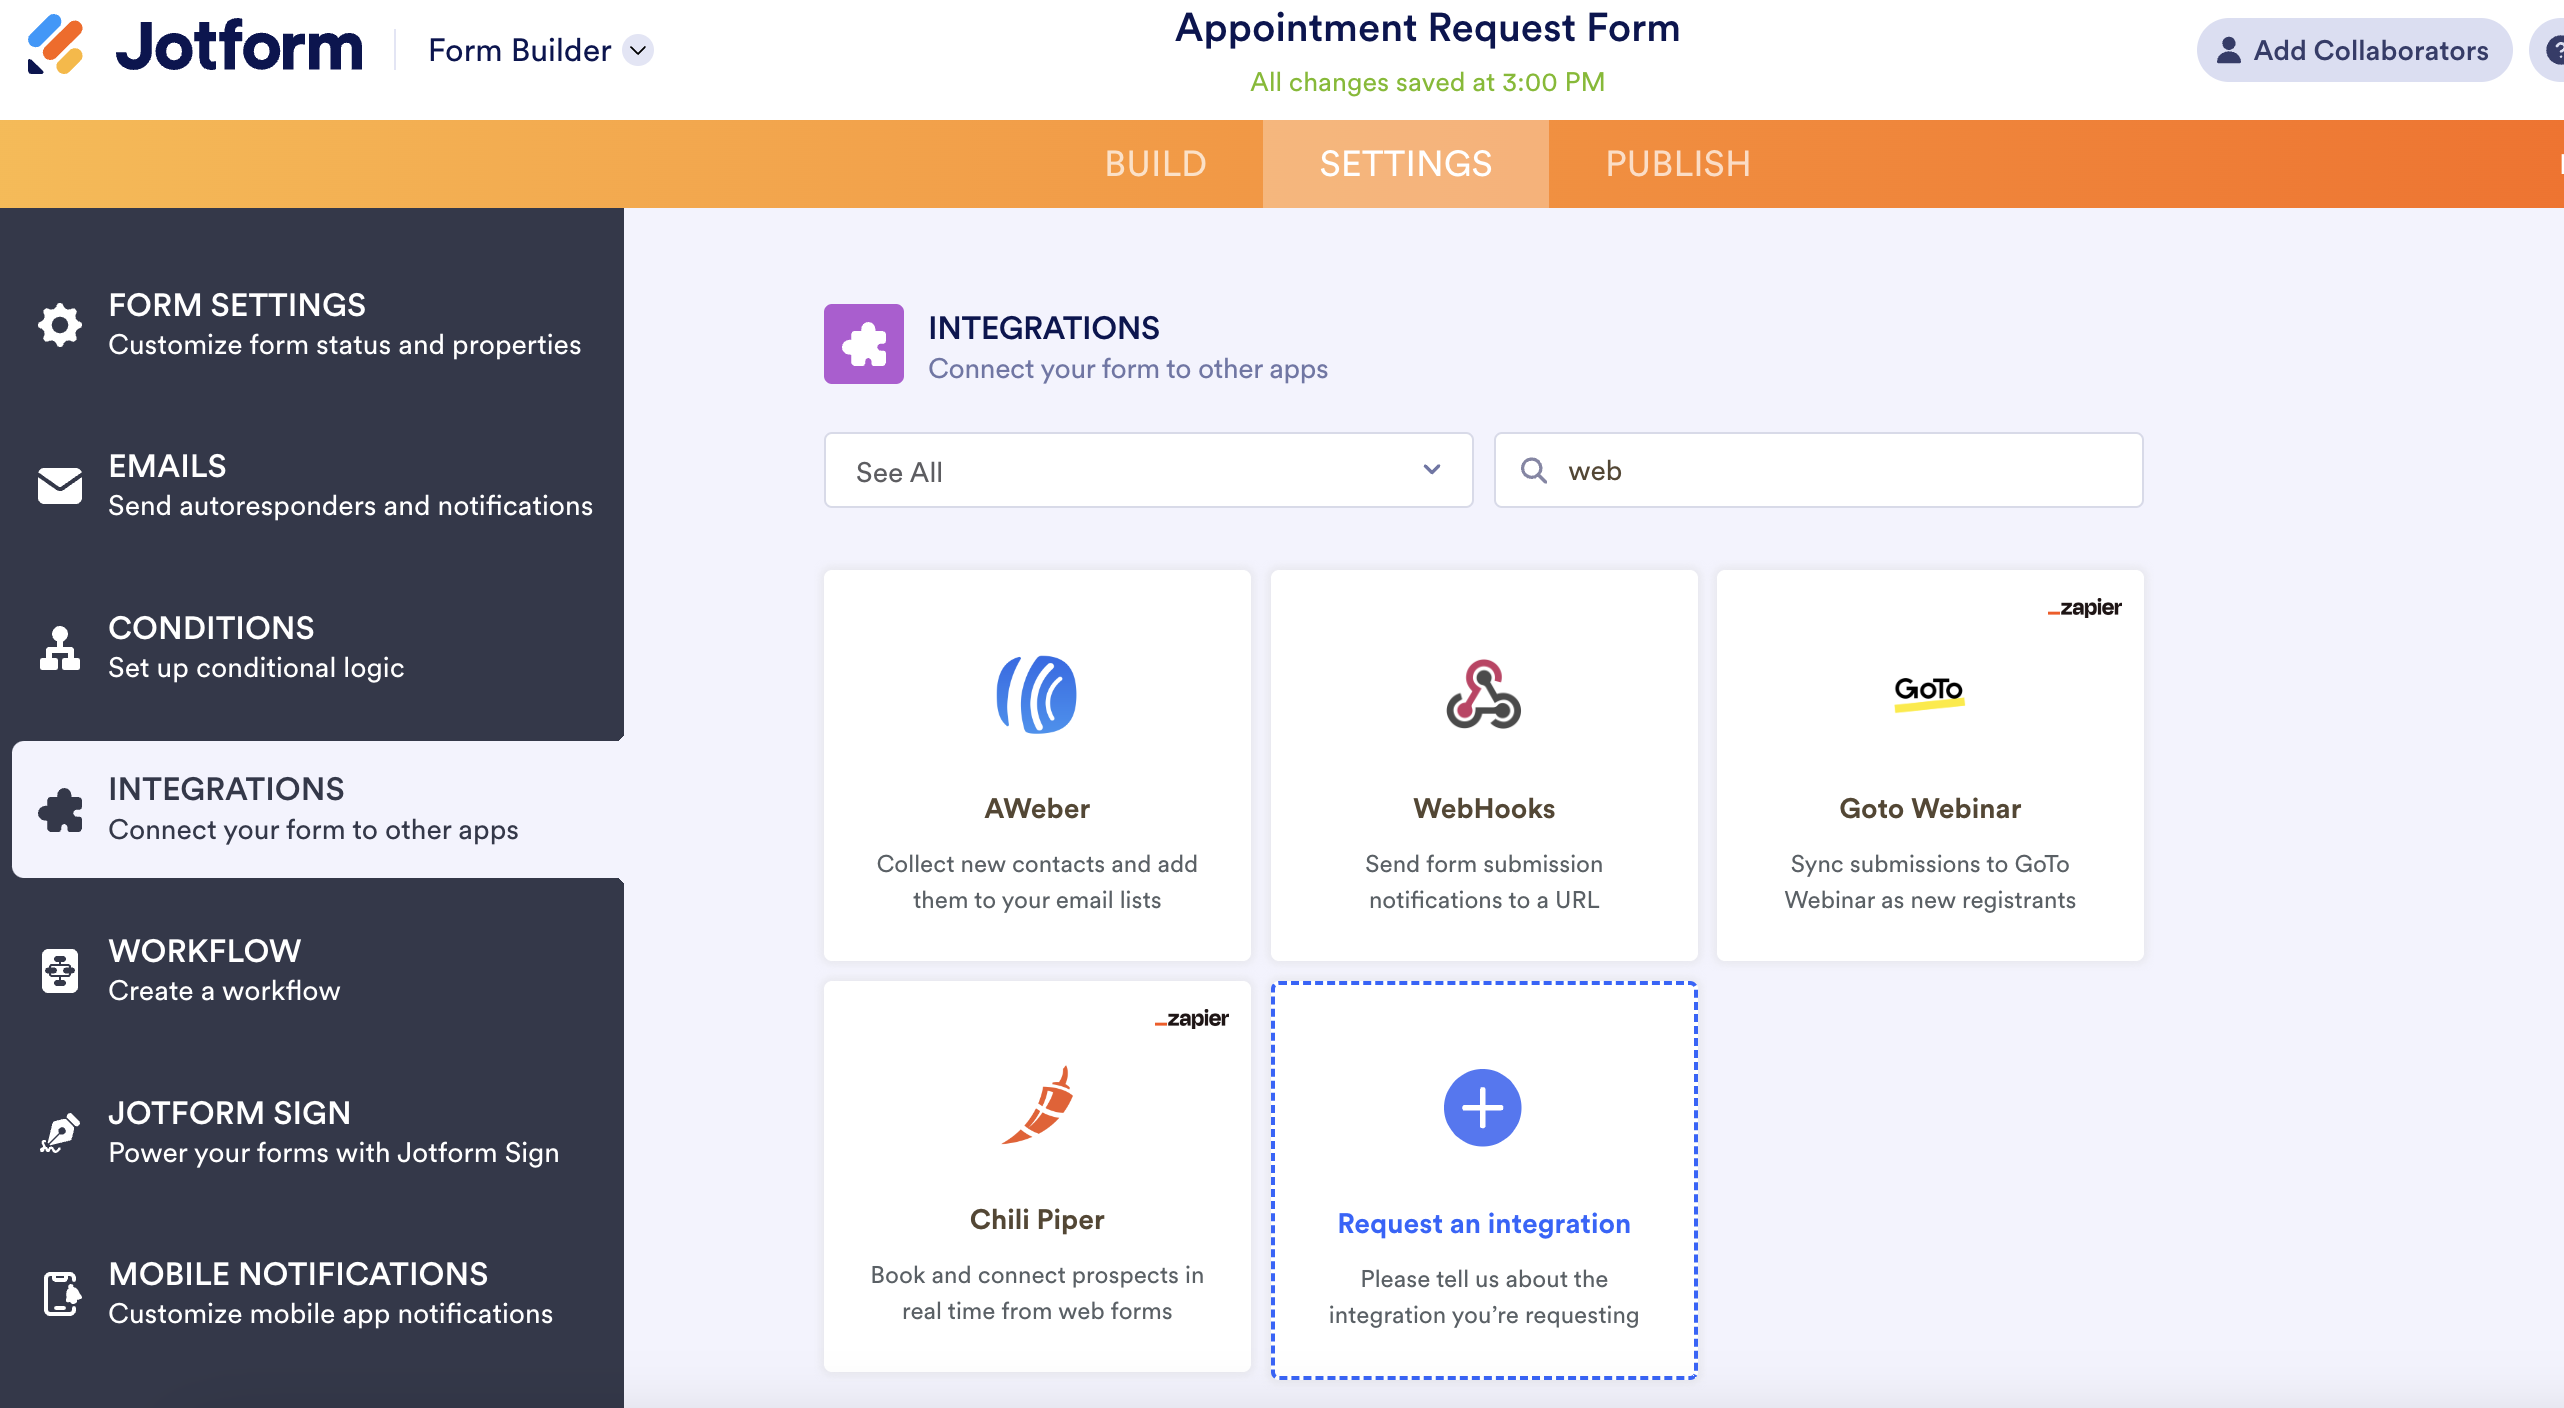The height and width of the screenshot is (1408, 2564).
Task: Switch to the PUBLISH tab
Action: coord(1678,164)
